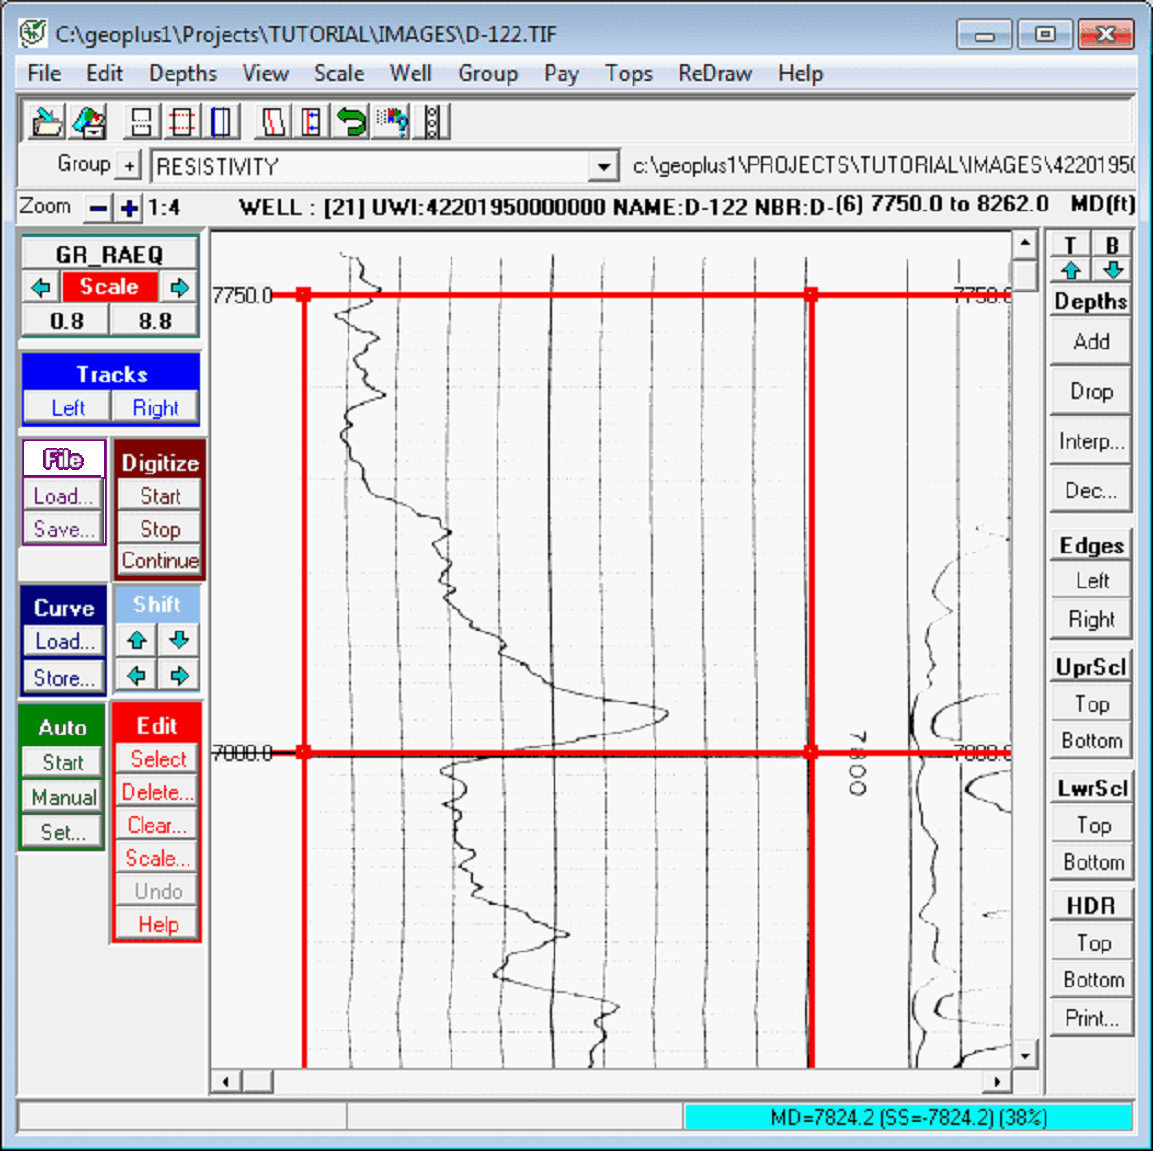Click the Zoom plus icon
The height and width of the screenshot is (1152, 1154).
[129, 208]
